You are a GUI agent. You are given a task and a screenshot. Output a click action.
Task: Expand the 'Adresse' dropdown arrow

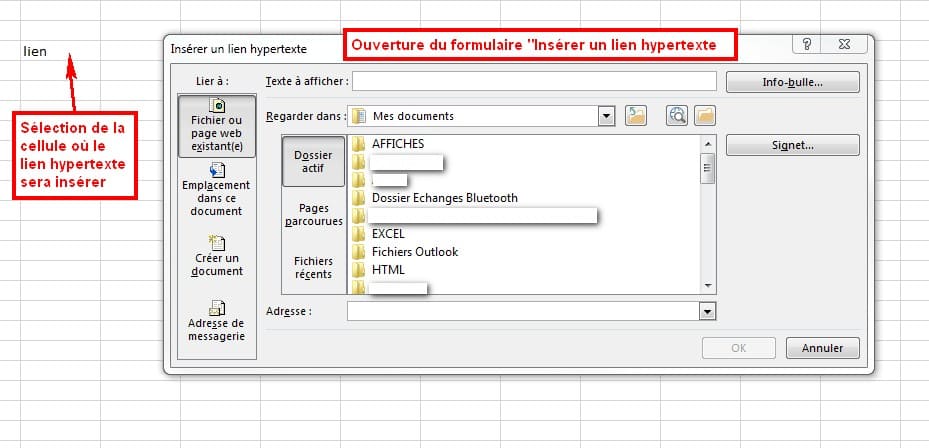pyautogui.click(x=708, y=312)
